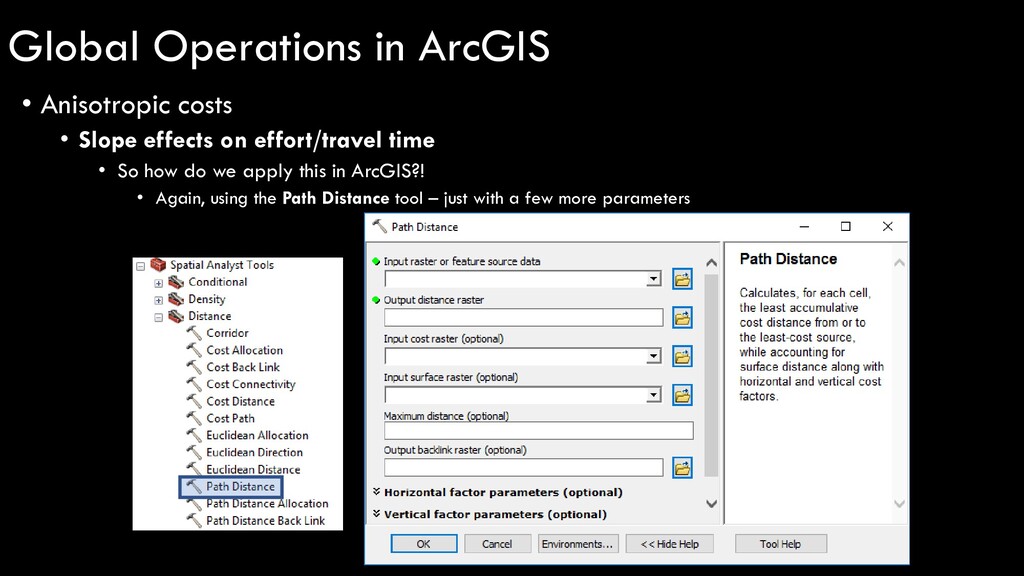Click the Hide Help button
1024x576 pixels.
669,544
